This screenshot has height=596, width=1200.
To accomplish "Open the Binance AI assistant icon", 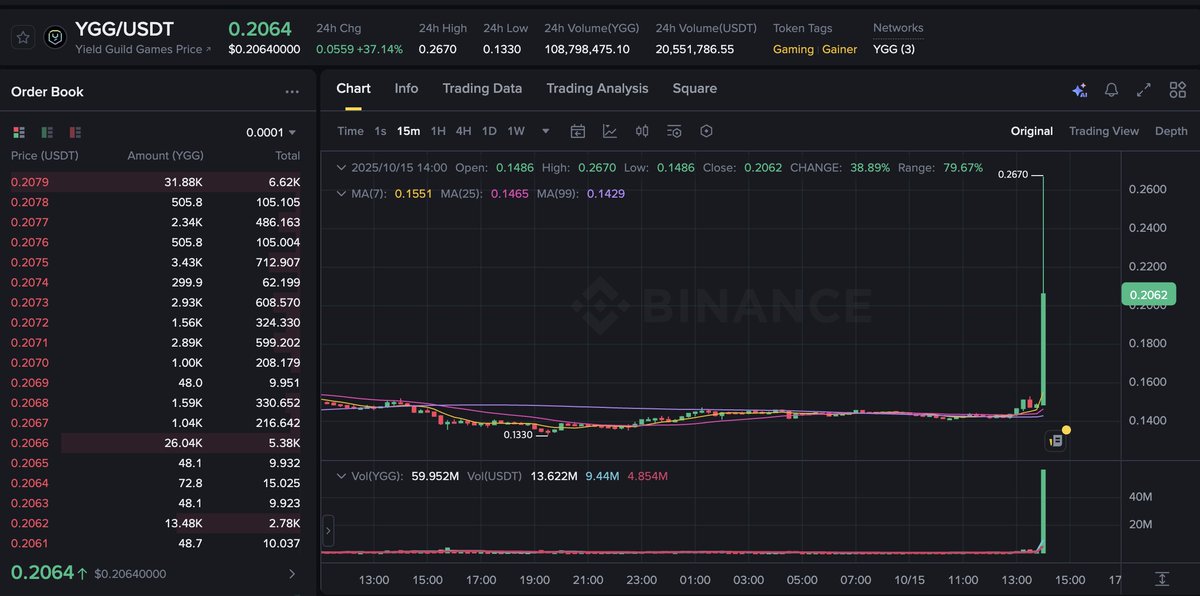I will (x=1079, y=90).
